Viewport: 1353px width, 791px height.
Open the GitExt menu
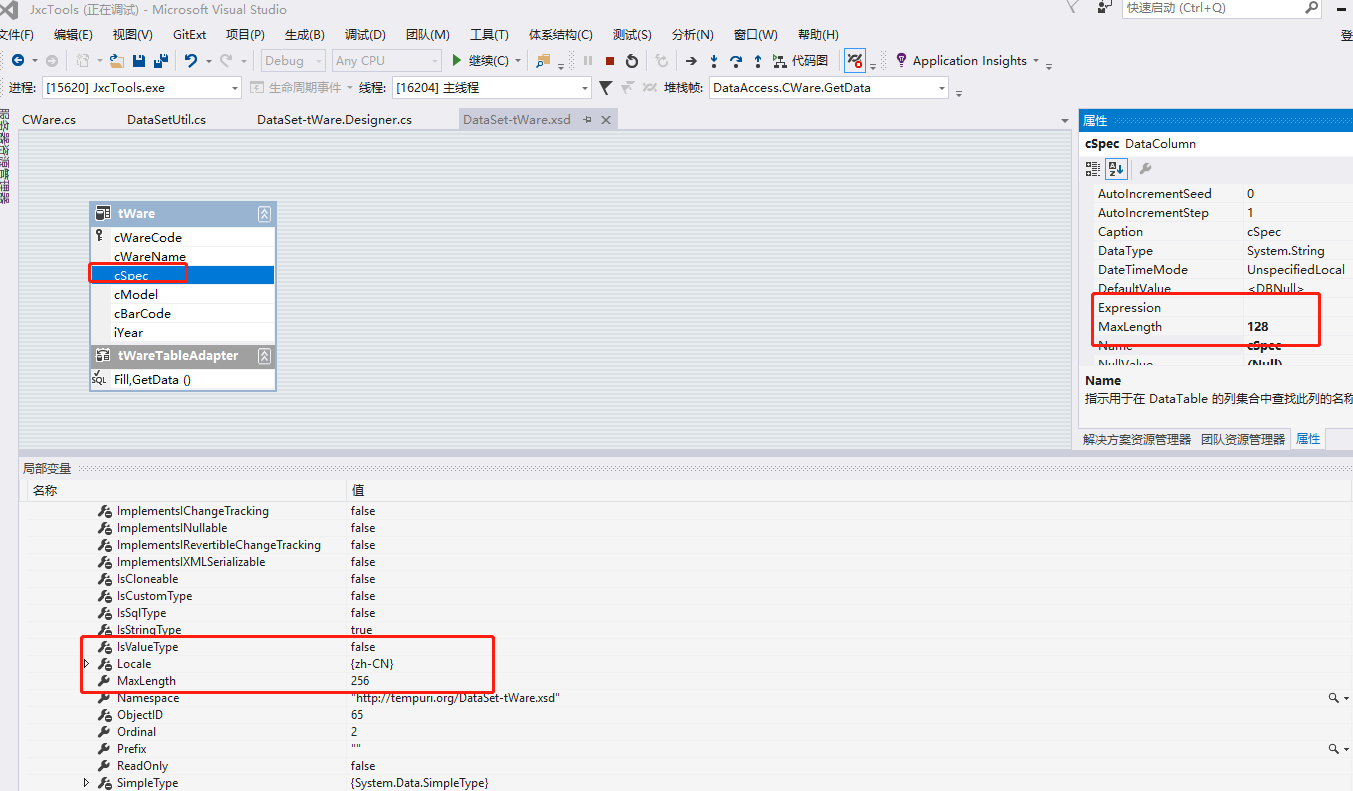(190, 35)
